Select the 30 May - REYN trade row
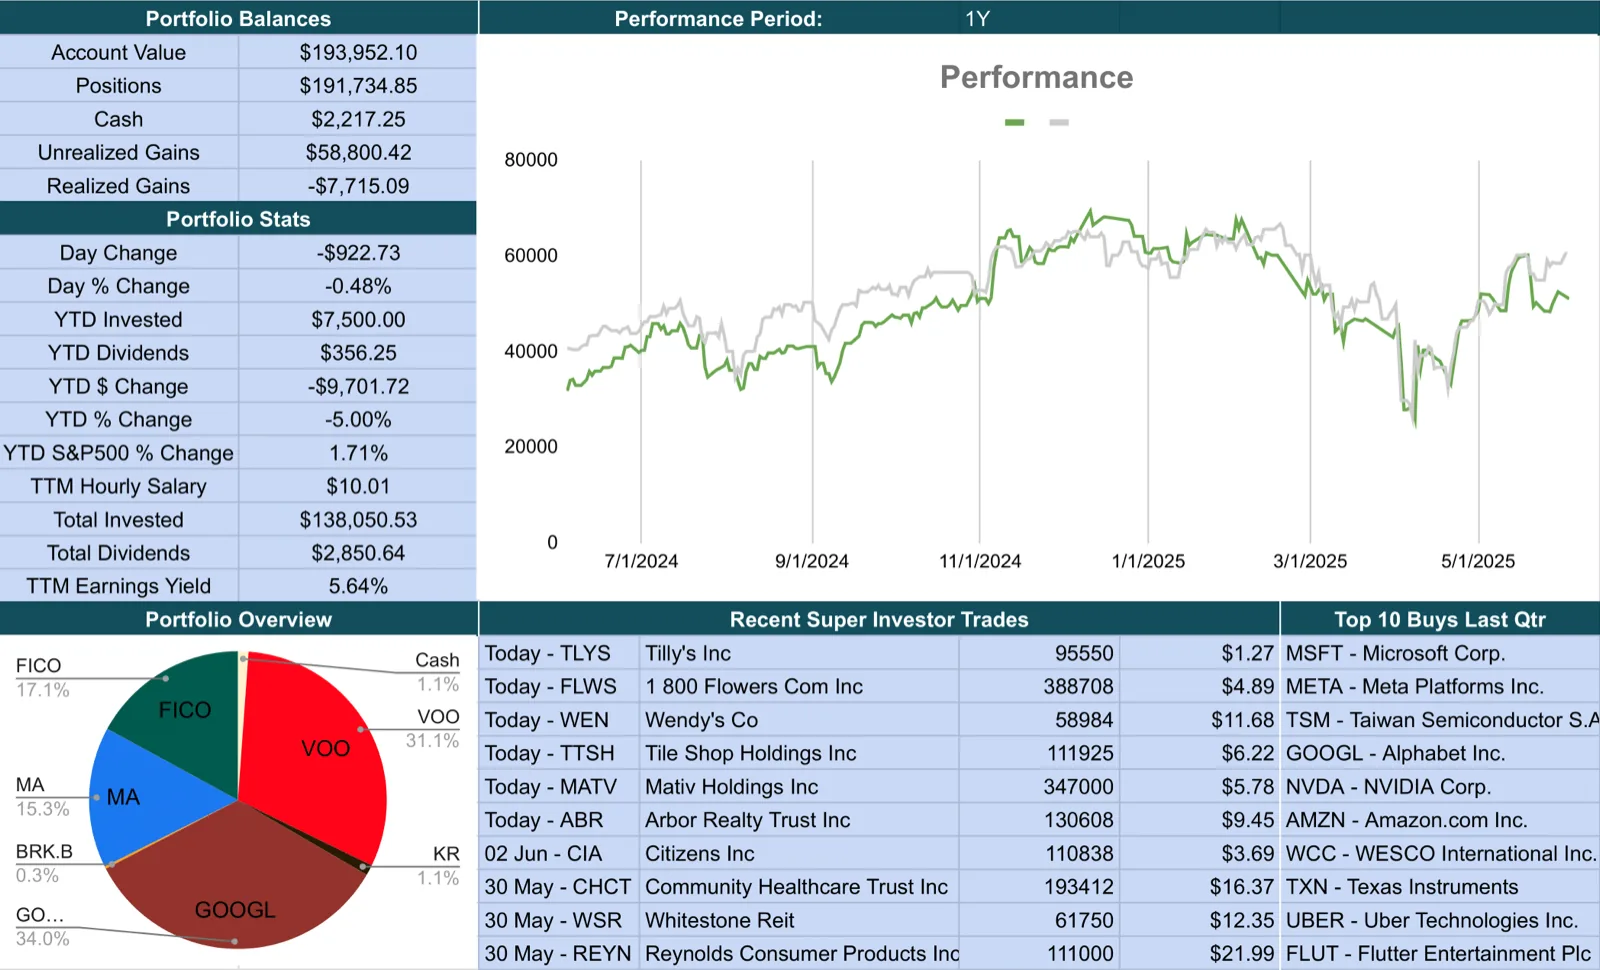1600x970 pixels. tap(879, 953)
